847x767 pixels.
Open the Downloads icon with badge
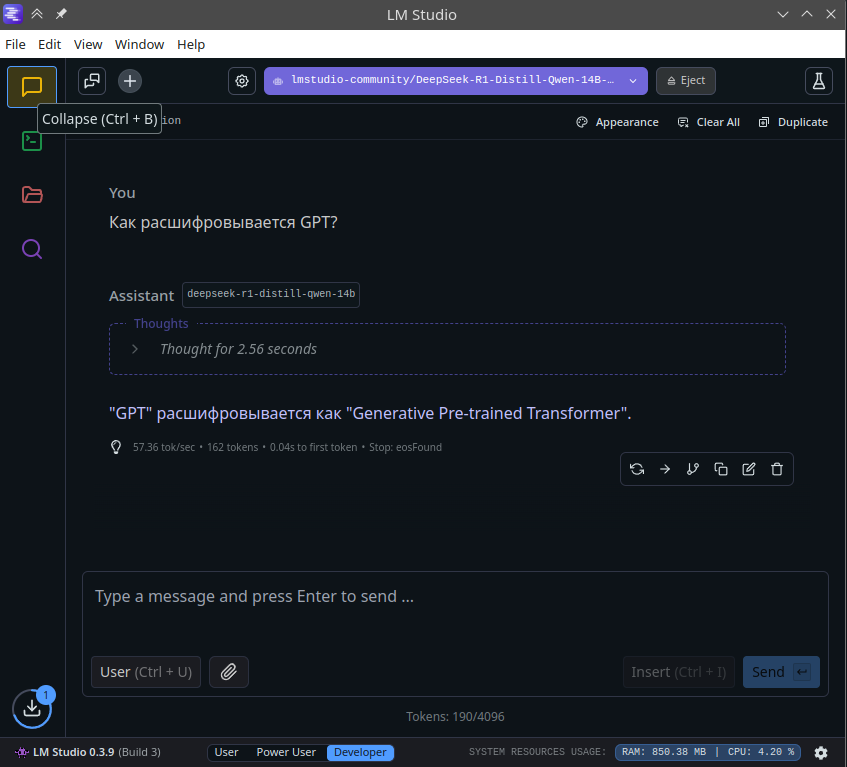click(32, 708)
